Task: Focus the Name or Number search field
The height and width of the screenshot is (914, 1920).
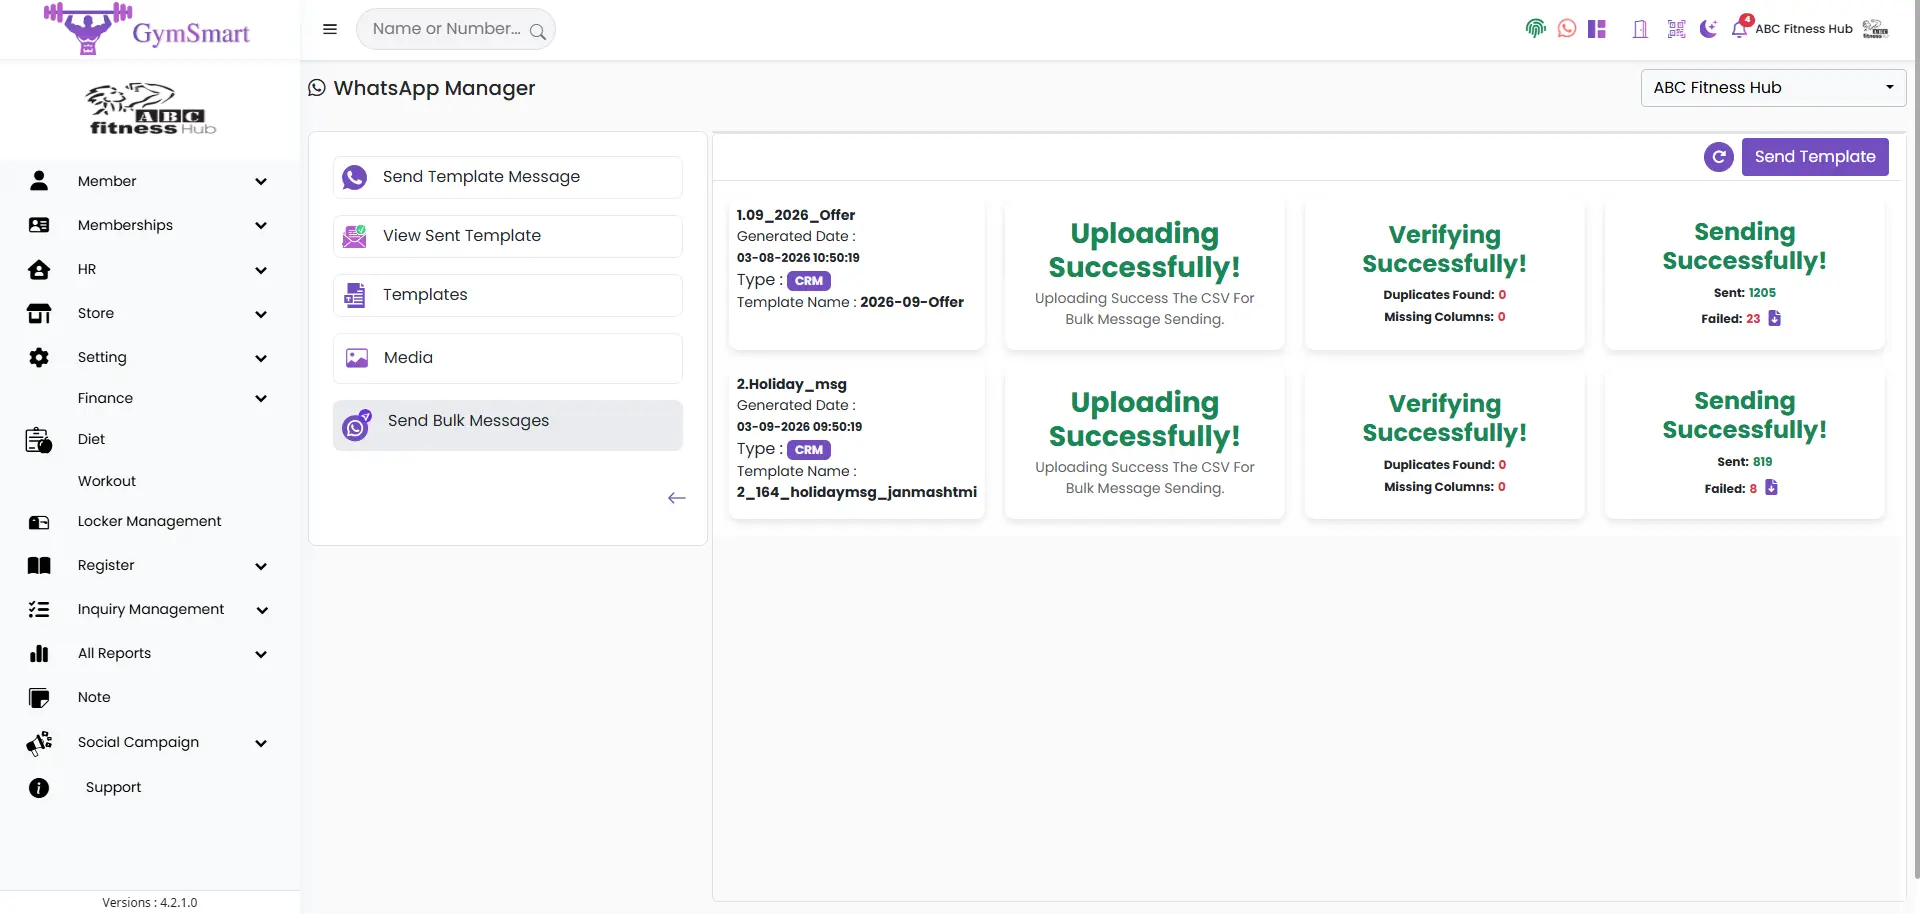Action: [445, 29]
